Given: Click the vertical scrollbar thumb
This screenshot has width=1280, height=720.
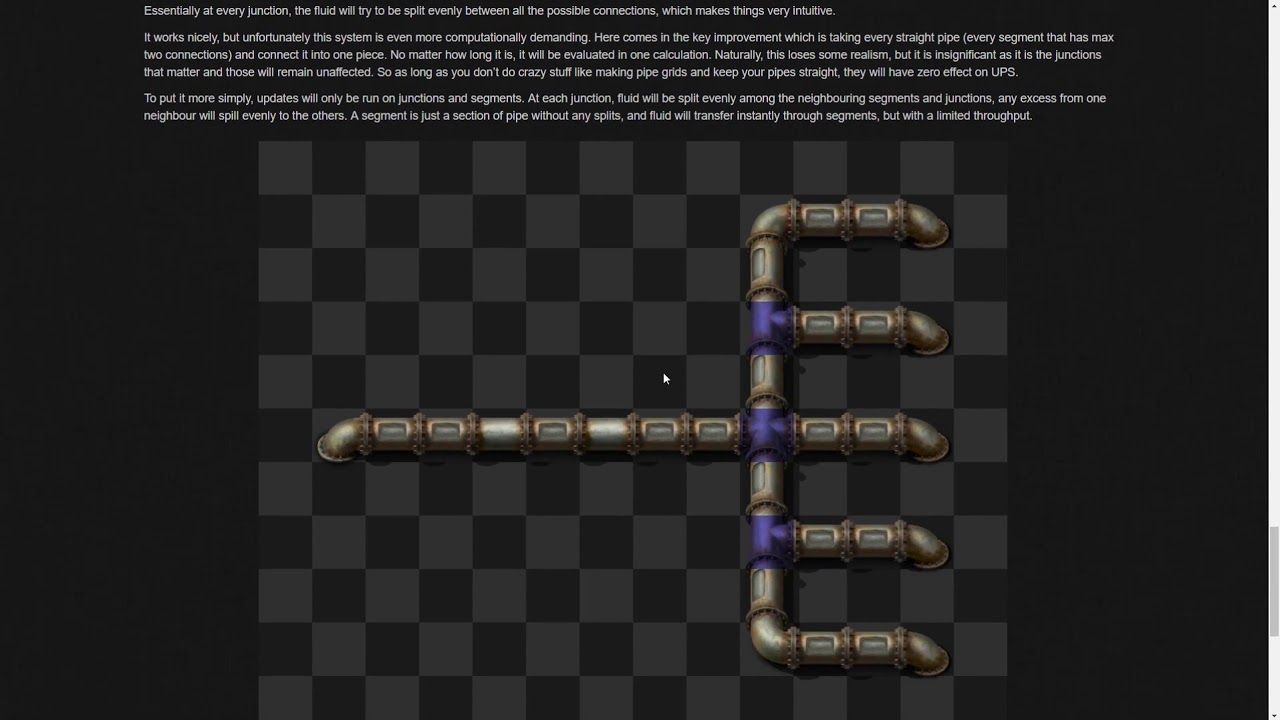Looking at the screenshot, I should [1273, 580].
